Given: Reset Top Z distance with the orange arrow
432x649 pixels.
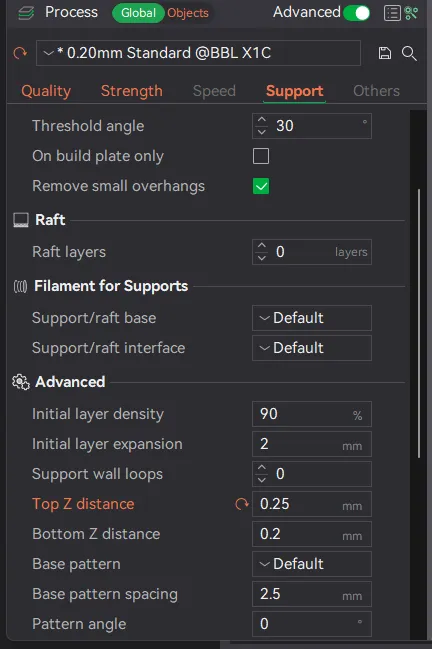Looking at the screenshot, I should click(242, 504).
